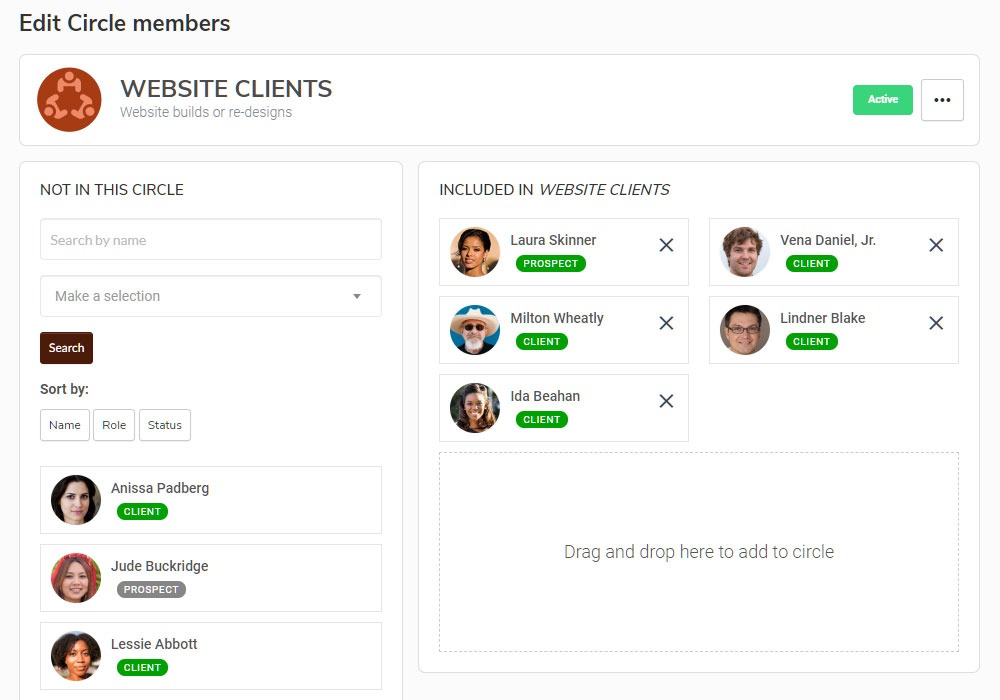This screenshot has width=1000, height=700.
Task: Remove Laura Skinner from the circle
Action: 666,245
